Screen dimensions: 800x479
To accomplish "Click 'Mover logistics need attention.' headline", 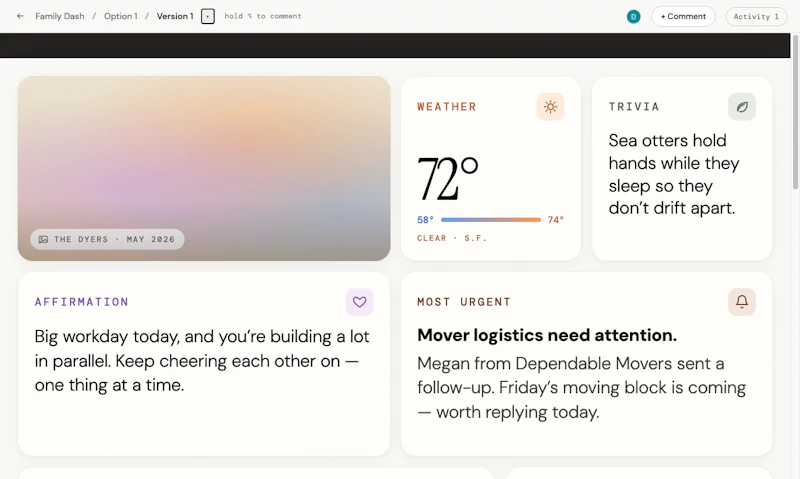I will 547,335.
